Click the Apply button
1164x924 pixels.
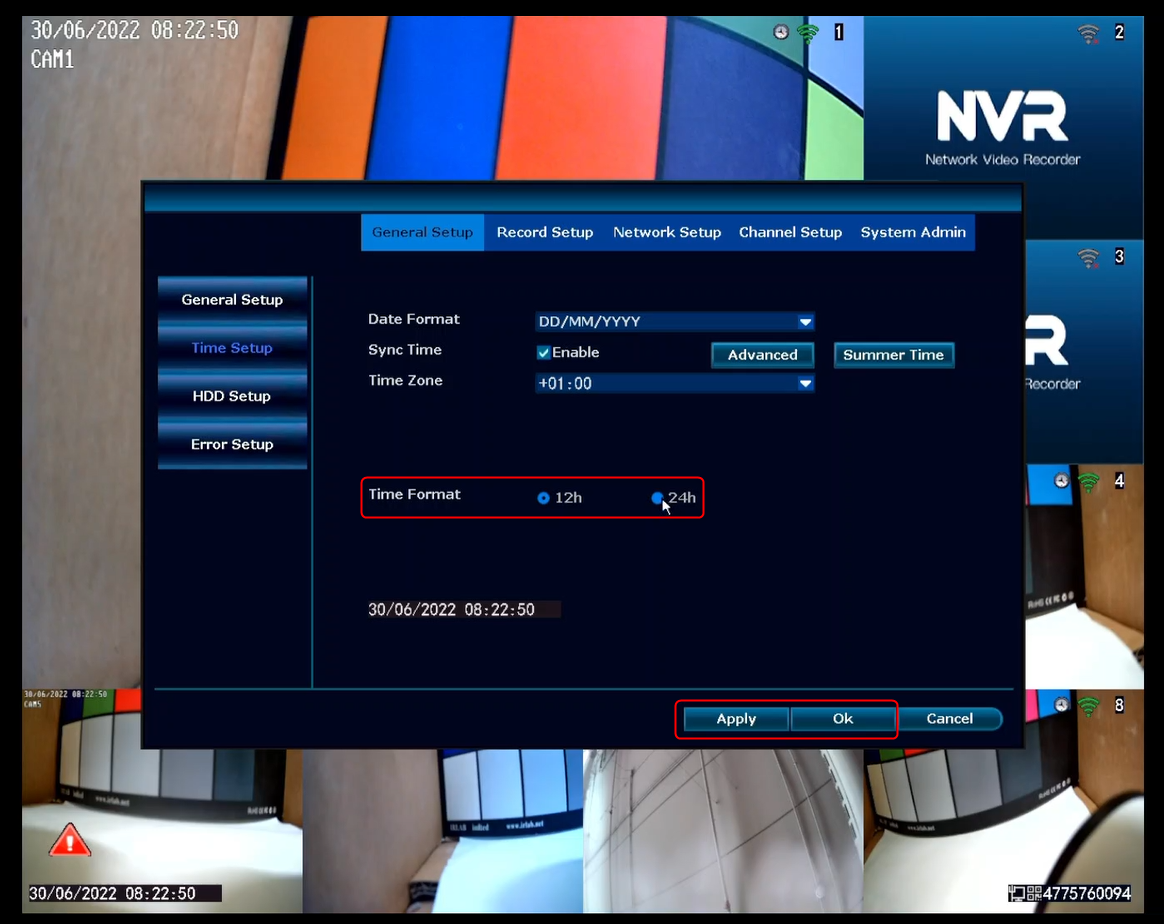click(736, 718)
